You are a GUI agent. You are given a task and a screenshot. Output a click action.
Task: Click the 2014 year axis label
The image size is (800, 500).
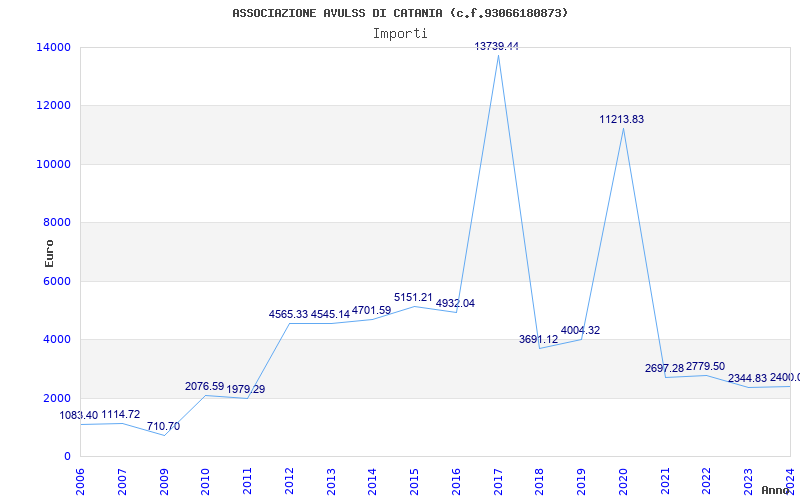[372, 481]
